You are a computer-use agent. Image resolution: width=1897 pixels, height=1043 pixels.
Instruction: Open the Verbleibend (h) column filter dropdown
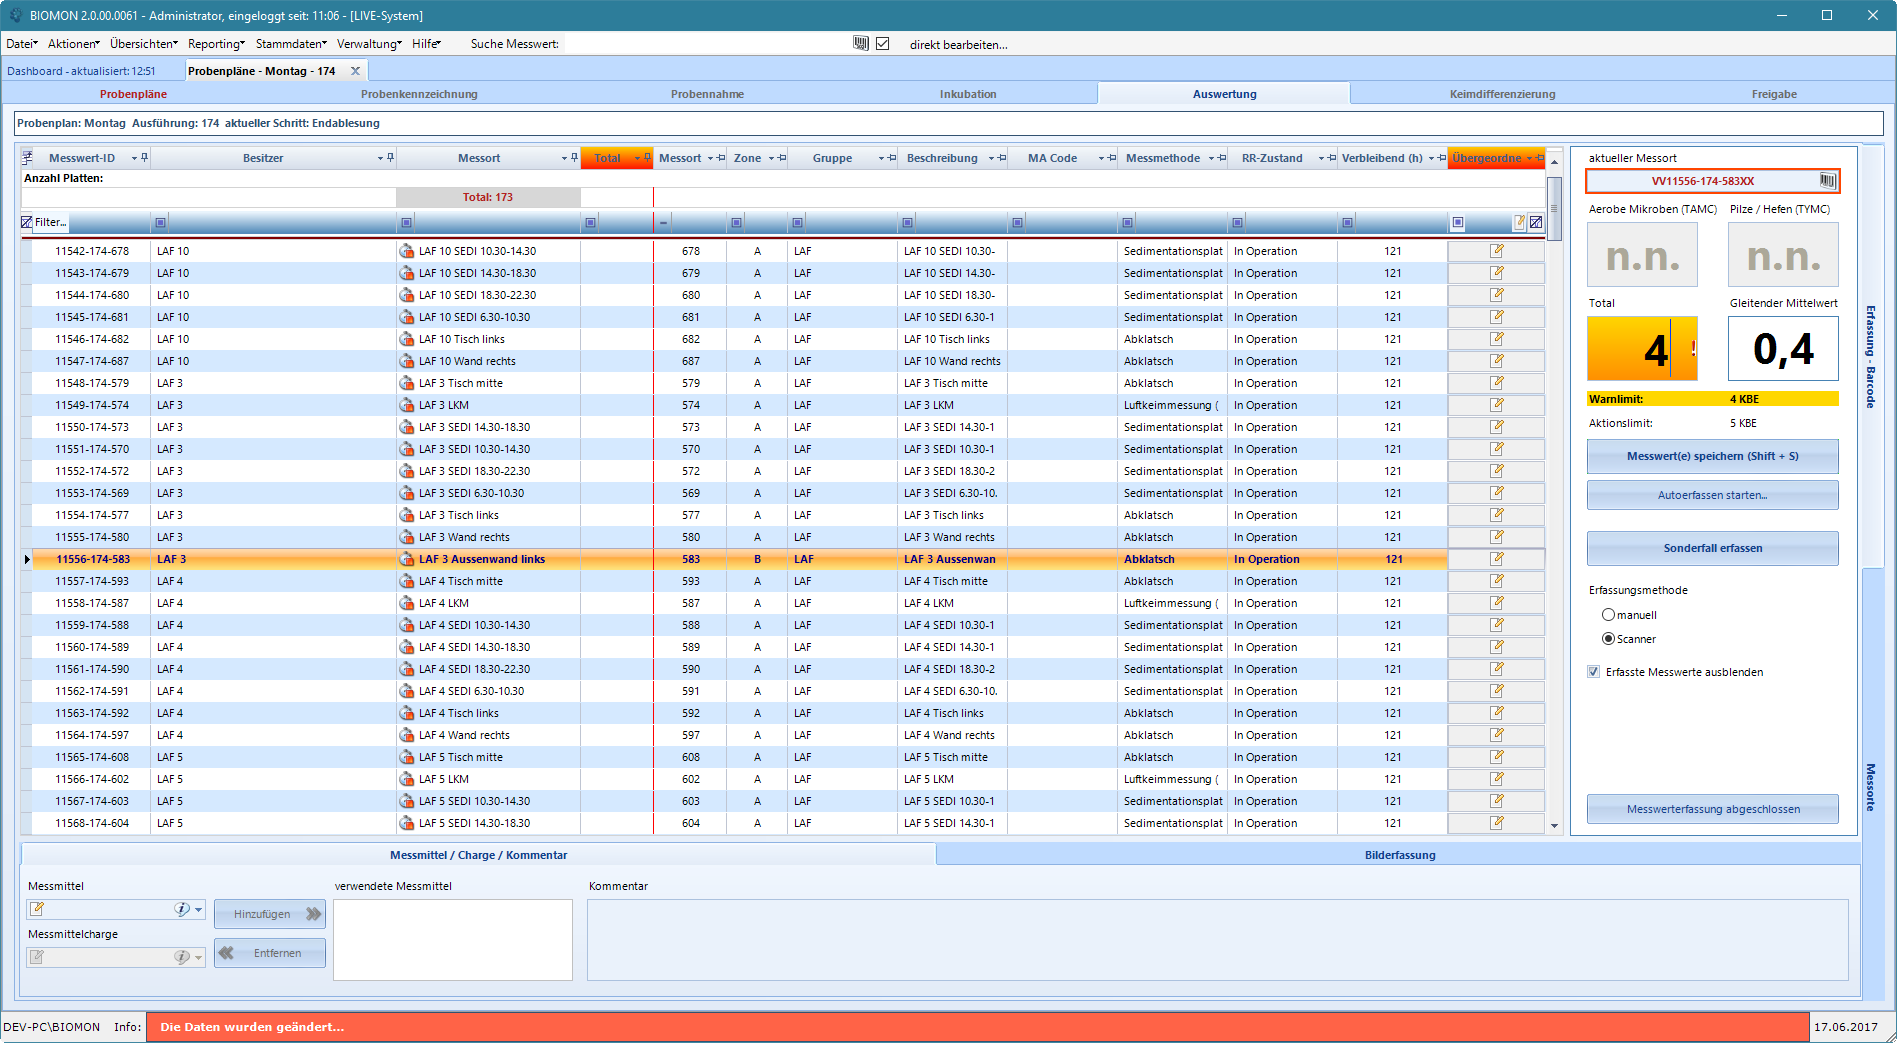click(x=1431, y=158)
